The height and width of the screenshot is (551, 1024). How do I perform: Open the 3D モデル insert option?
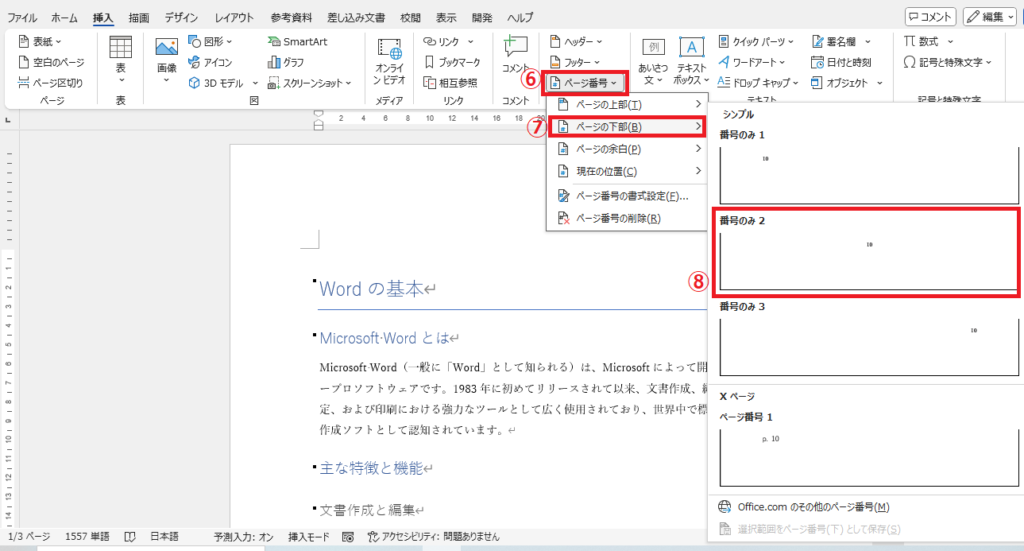tap(223, 83)
